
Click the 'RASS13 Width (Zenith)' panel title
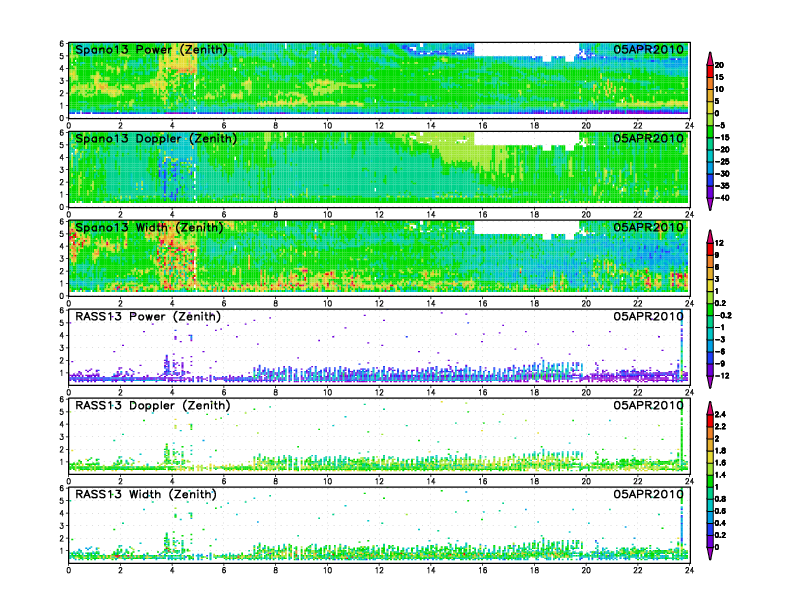(146, 494)
